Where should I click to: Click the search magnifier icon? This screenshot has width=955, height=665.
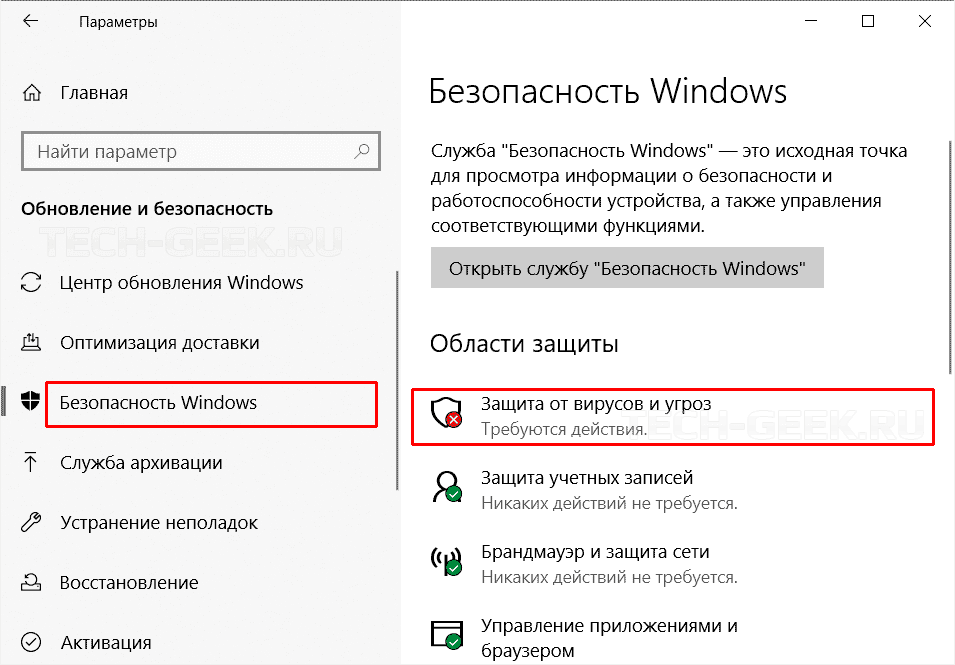tap(361, 152)
